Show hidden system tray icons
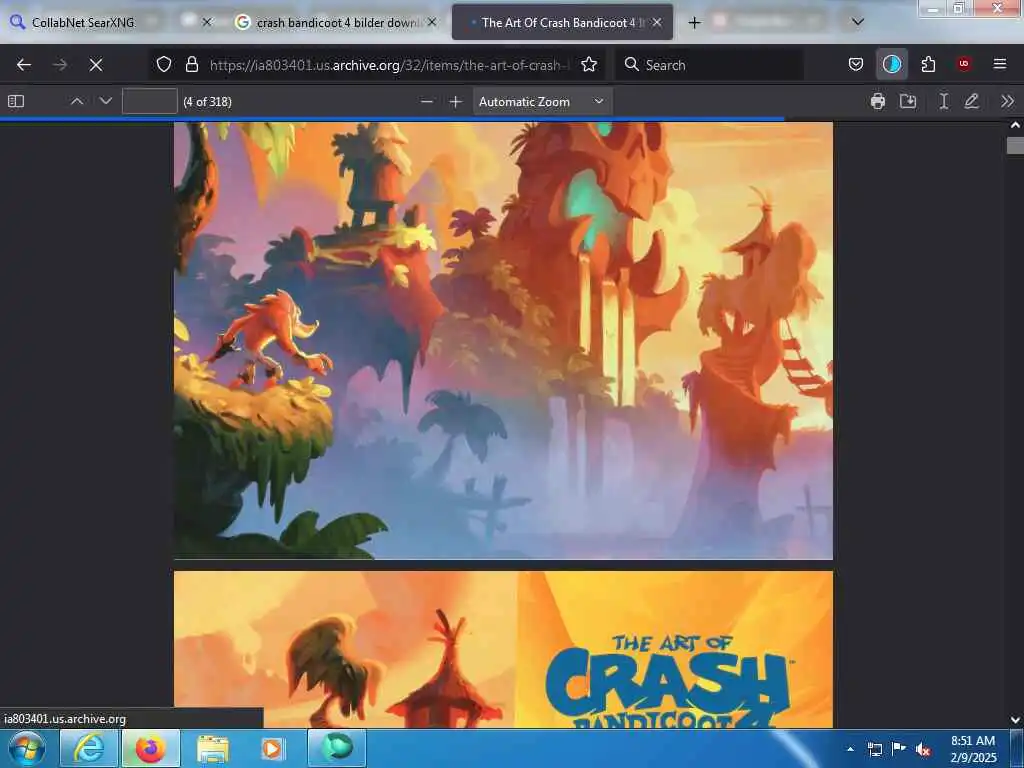The width and height of the screenshot is (1024, 768). (850, 749)
